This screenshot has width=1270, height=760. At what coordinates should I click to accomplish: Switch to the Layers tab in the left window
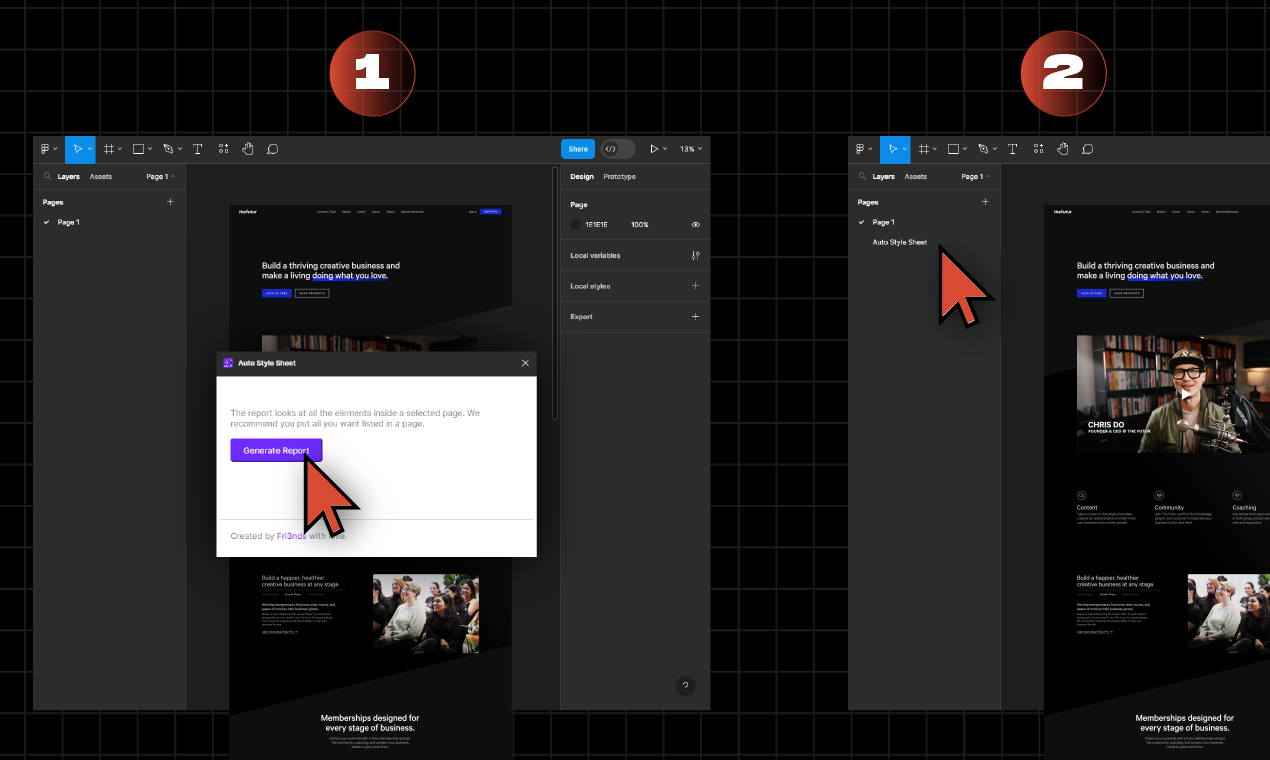click(68, 176)
